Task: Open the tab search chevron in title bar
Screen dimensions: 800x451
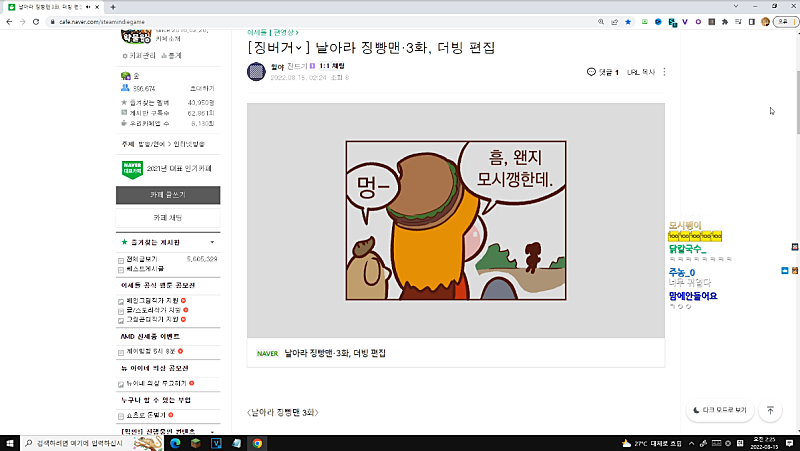Action: (x=736, y=6)
